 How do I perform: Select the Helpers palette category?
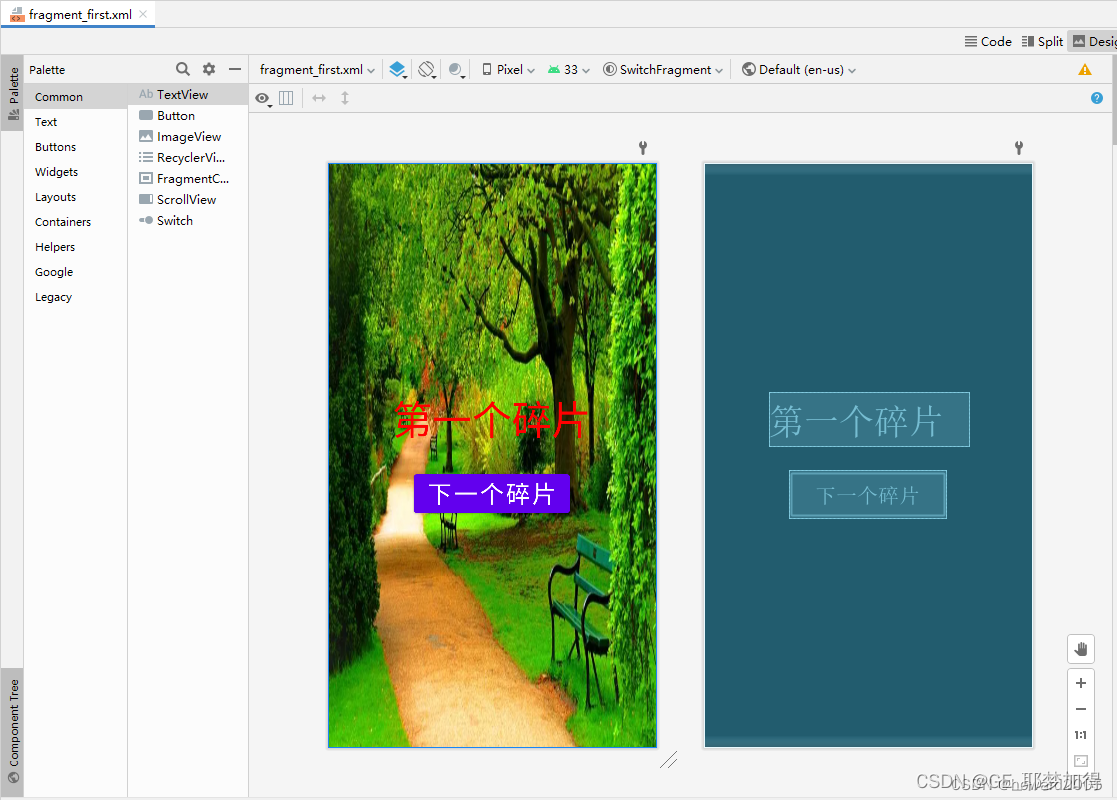pos(76,246)
